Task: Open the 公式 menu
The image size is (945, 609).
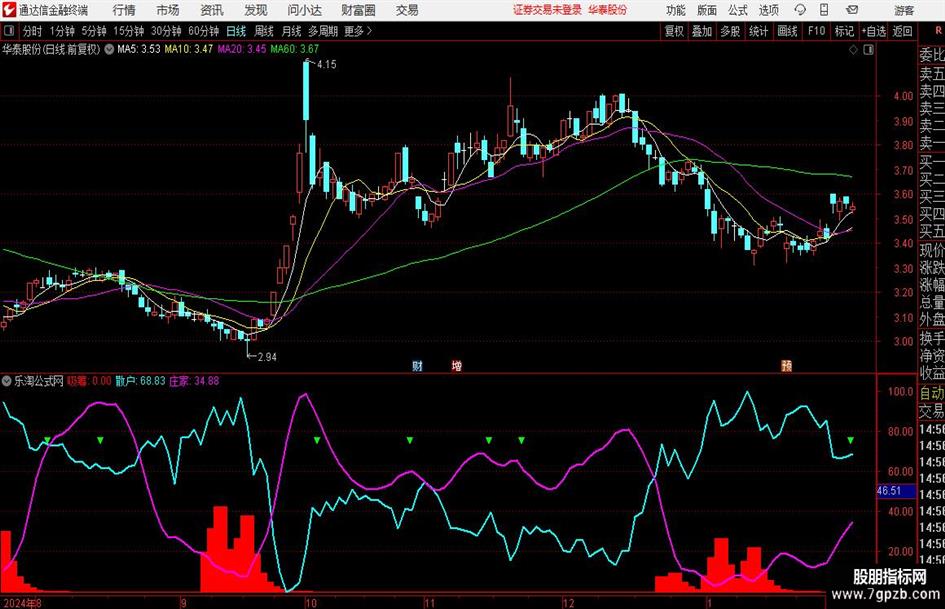Action: click(x=738, y=10)
